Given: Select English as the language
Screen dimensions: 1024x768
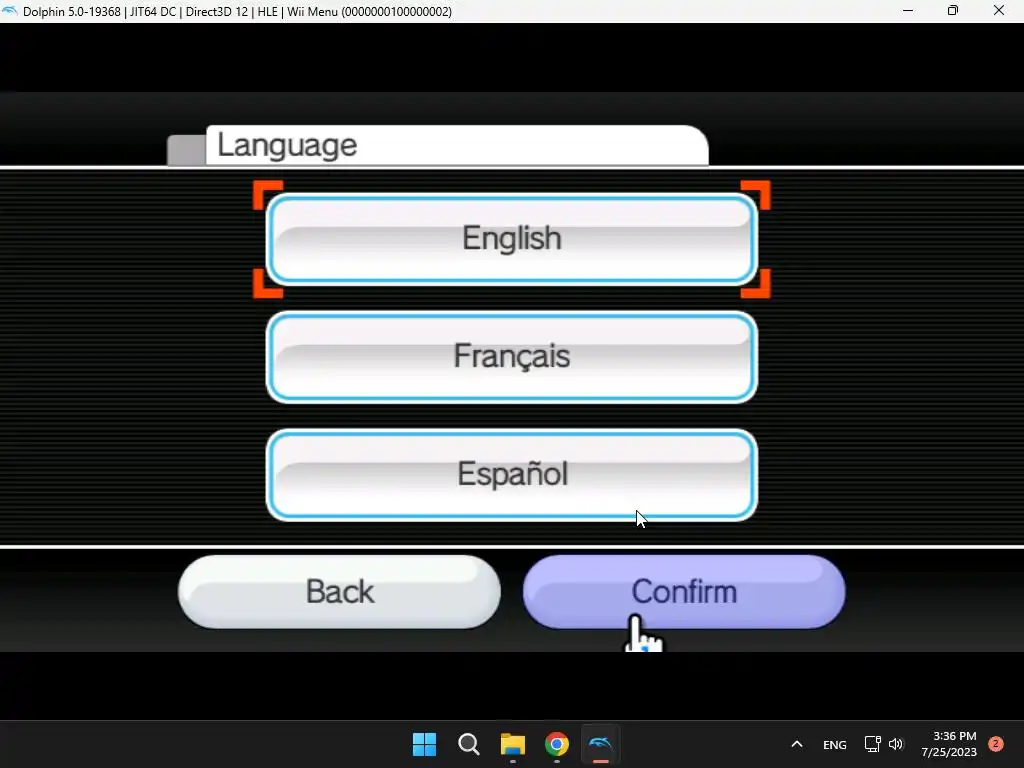Looking at the screenshot, I should [x=511, y=239].
